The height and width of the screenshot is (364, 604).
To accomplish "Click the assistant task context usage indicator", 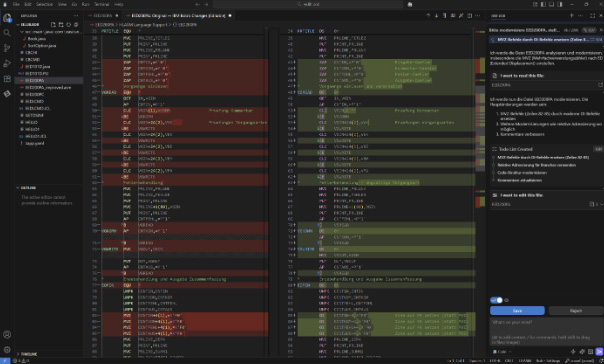I will tap(570, 30).
